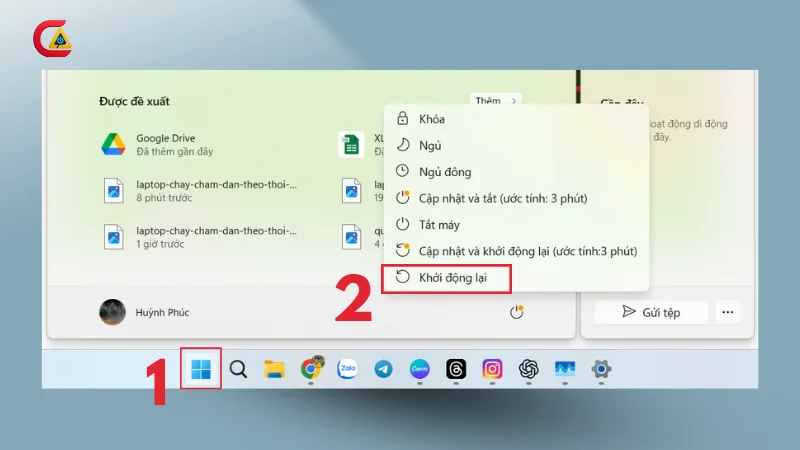Open the three-dots more options button
The height and width of the screenshot is (450, 800).
coord(728,312)
